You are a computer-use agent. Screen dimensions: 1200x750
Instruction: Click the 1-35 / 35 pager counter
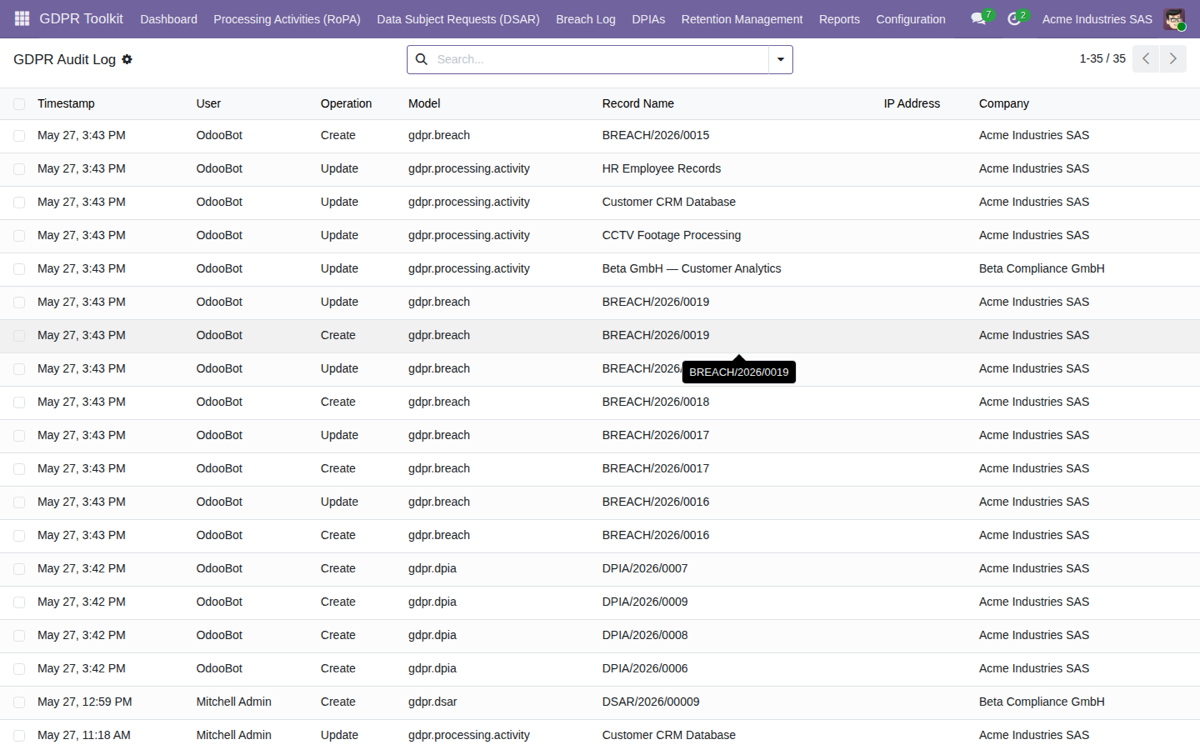(1102, 59)
